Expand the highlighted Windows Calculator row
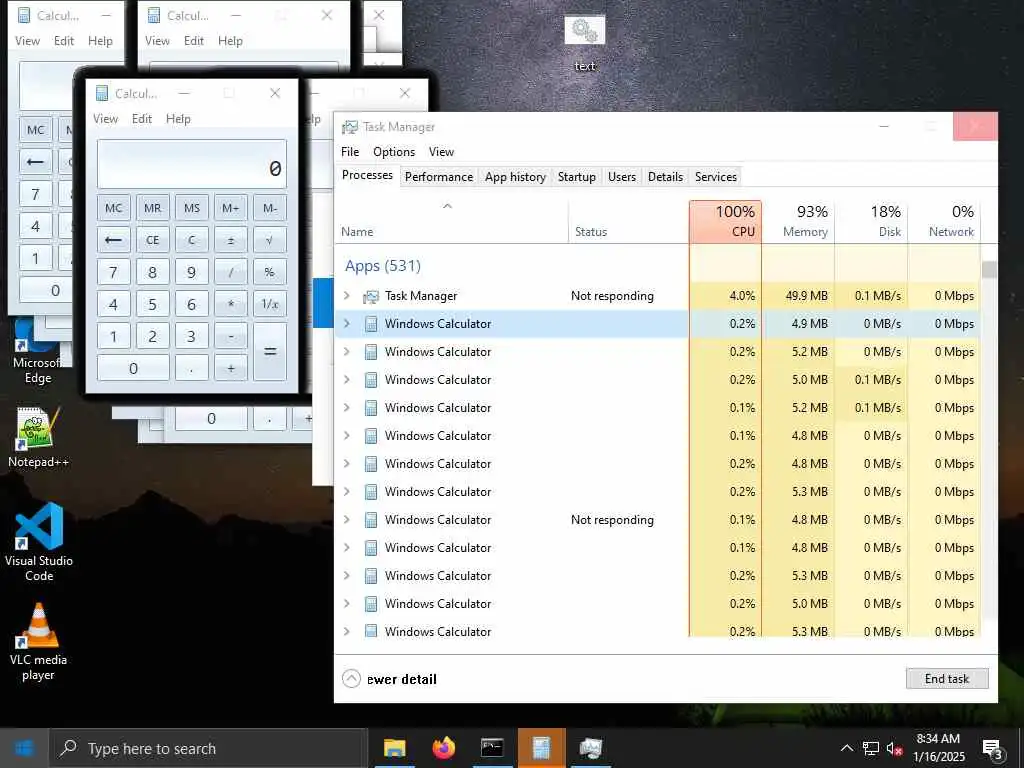The width and height of the screenshot is (1024, 768). click(x=347, y=324)
